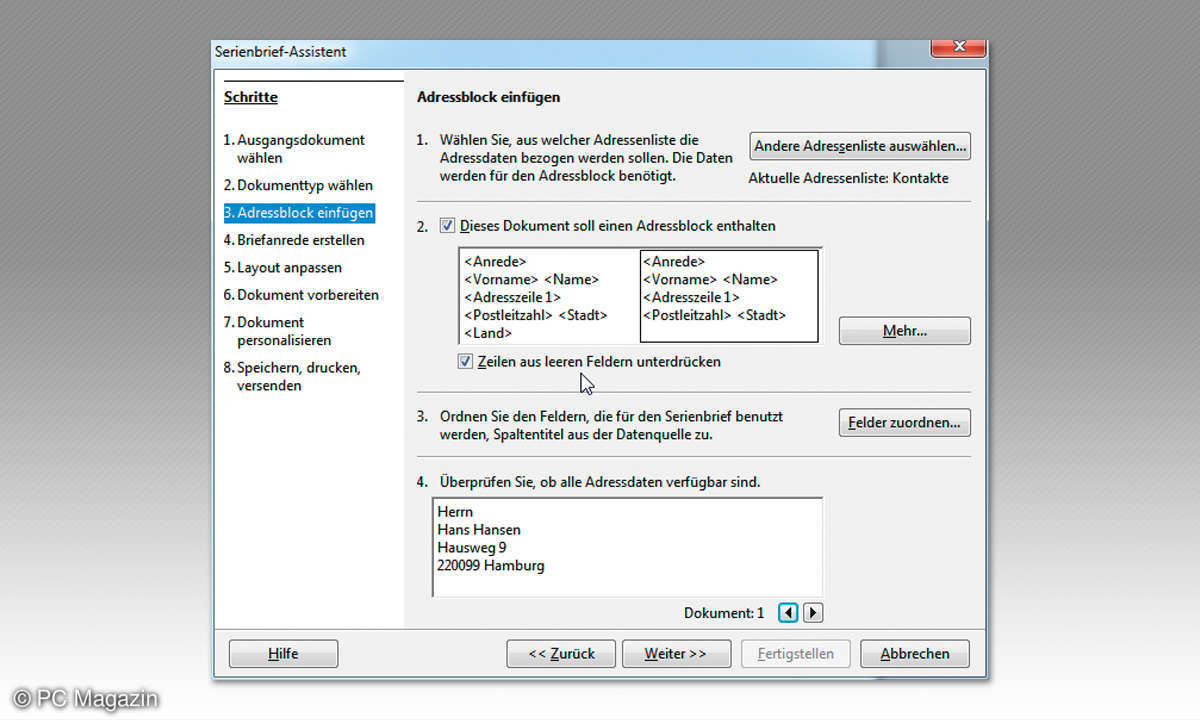Cancel the wizard with 'Abbrechen'
The image size is (1200, 720).
click(x=915, y=654)
